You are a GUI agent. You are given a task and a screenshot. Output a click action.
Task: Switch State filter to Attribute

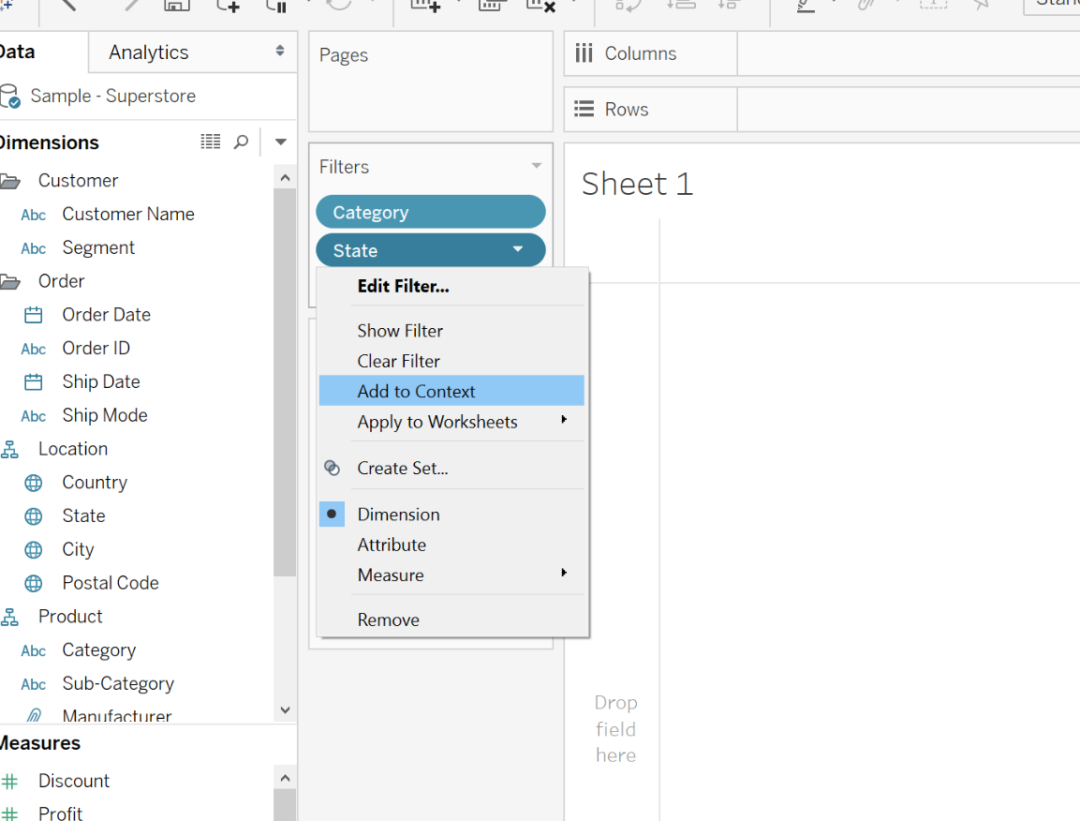coord(391,544)
